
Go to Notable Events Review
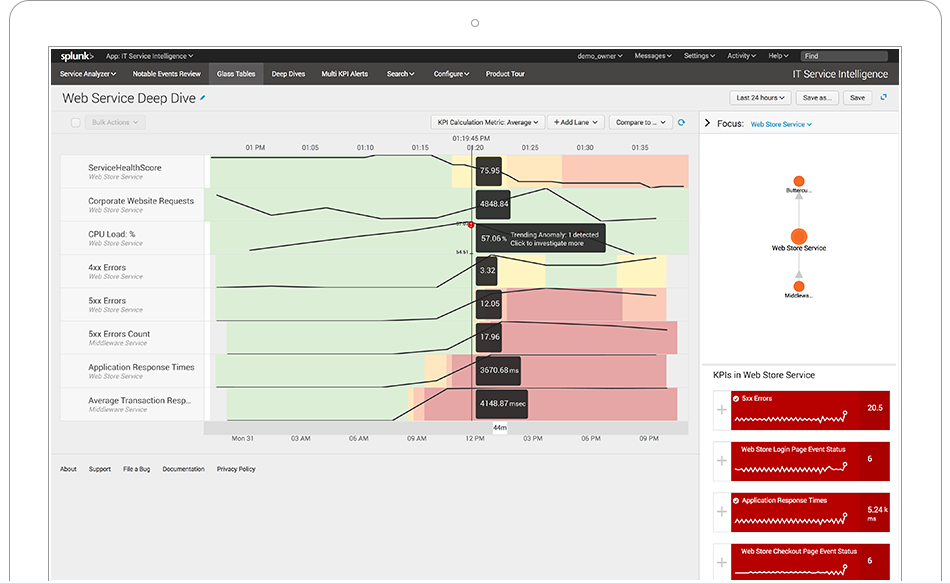coord(167,74)
